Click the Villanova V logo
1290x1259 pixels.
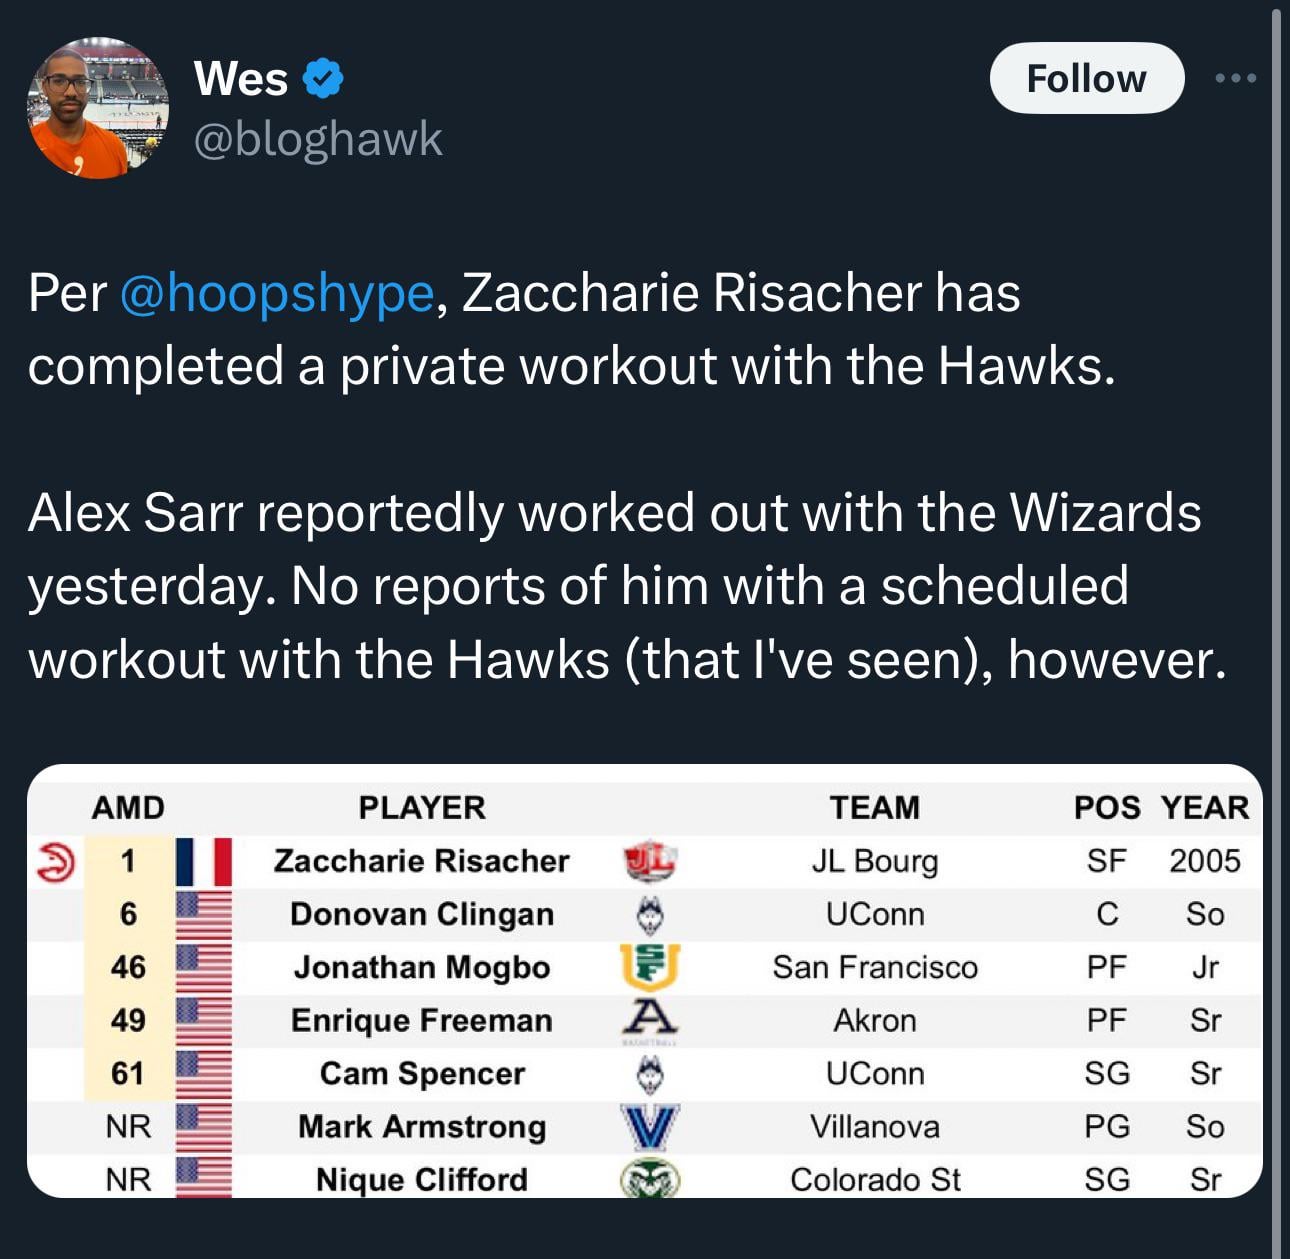click(650, 1126)
